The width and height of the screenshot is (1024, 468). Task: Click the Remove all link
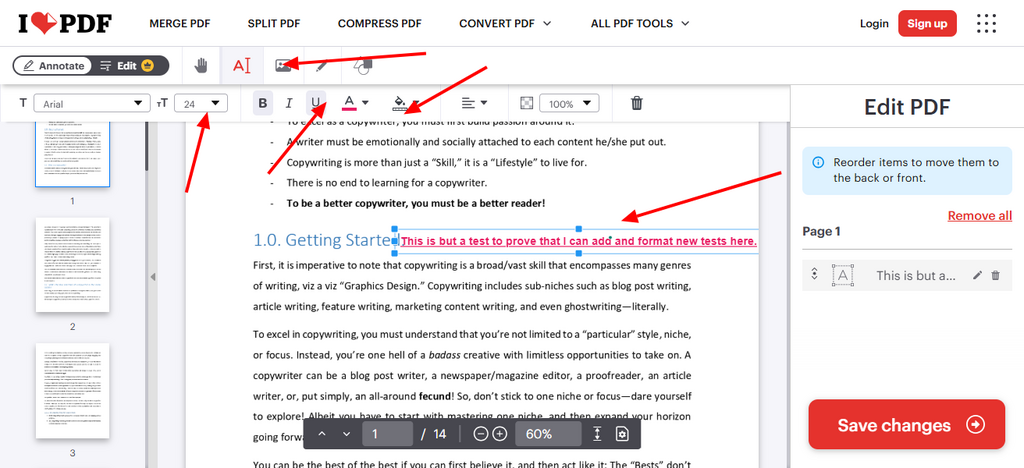coord(979,215)
